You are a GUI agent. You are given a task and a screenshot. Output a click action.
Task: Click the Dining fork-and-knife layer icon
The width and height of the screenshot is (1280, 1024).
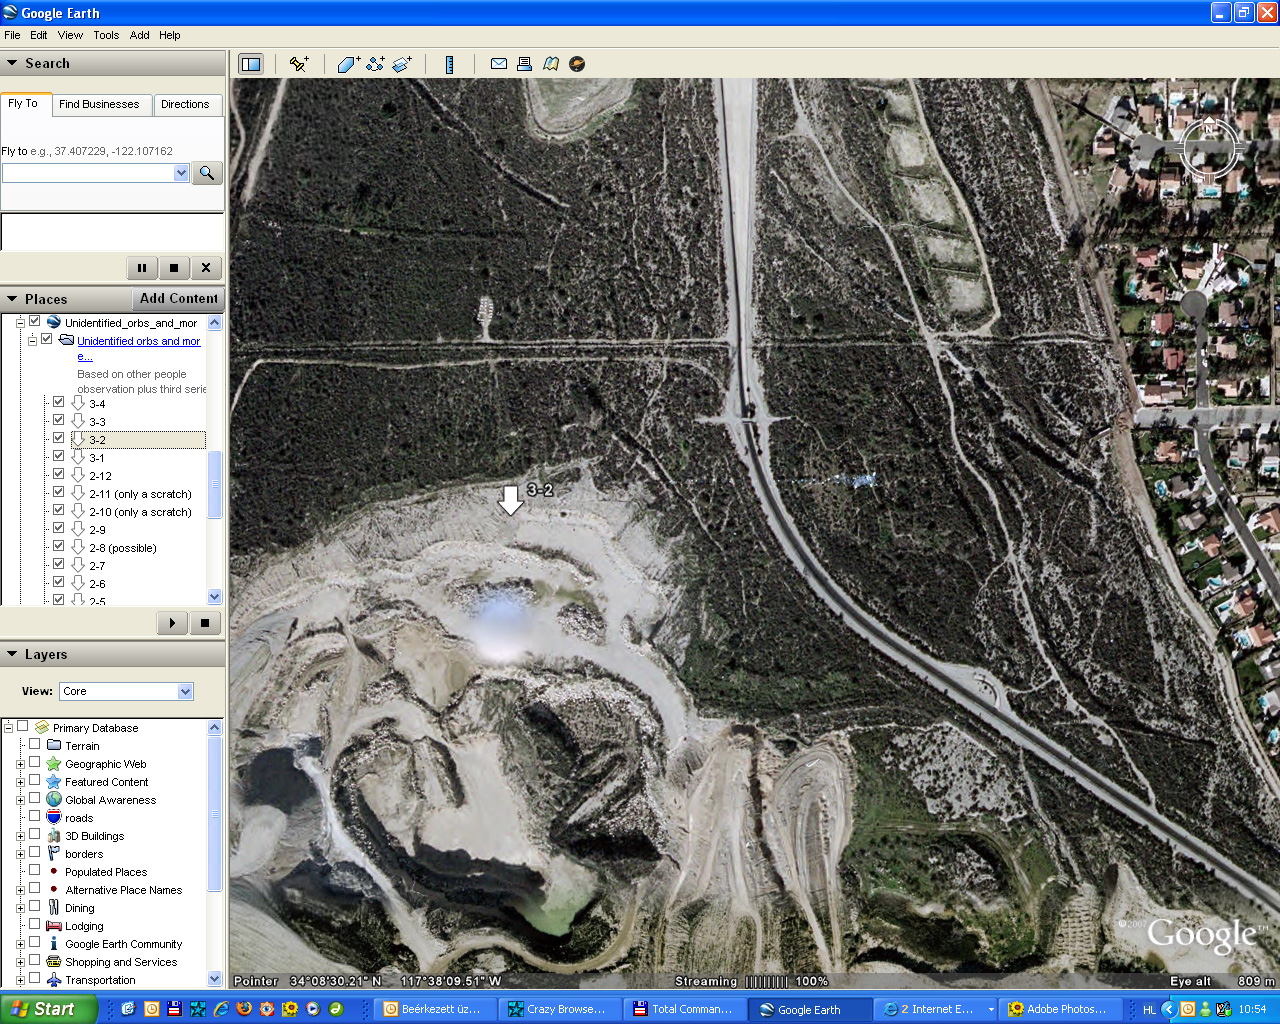click(x=54, y=908)
